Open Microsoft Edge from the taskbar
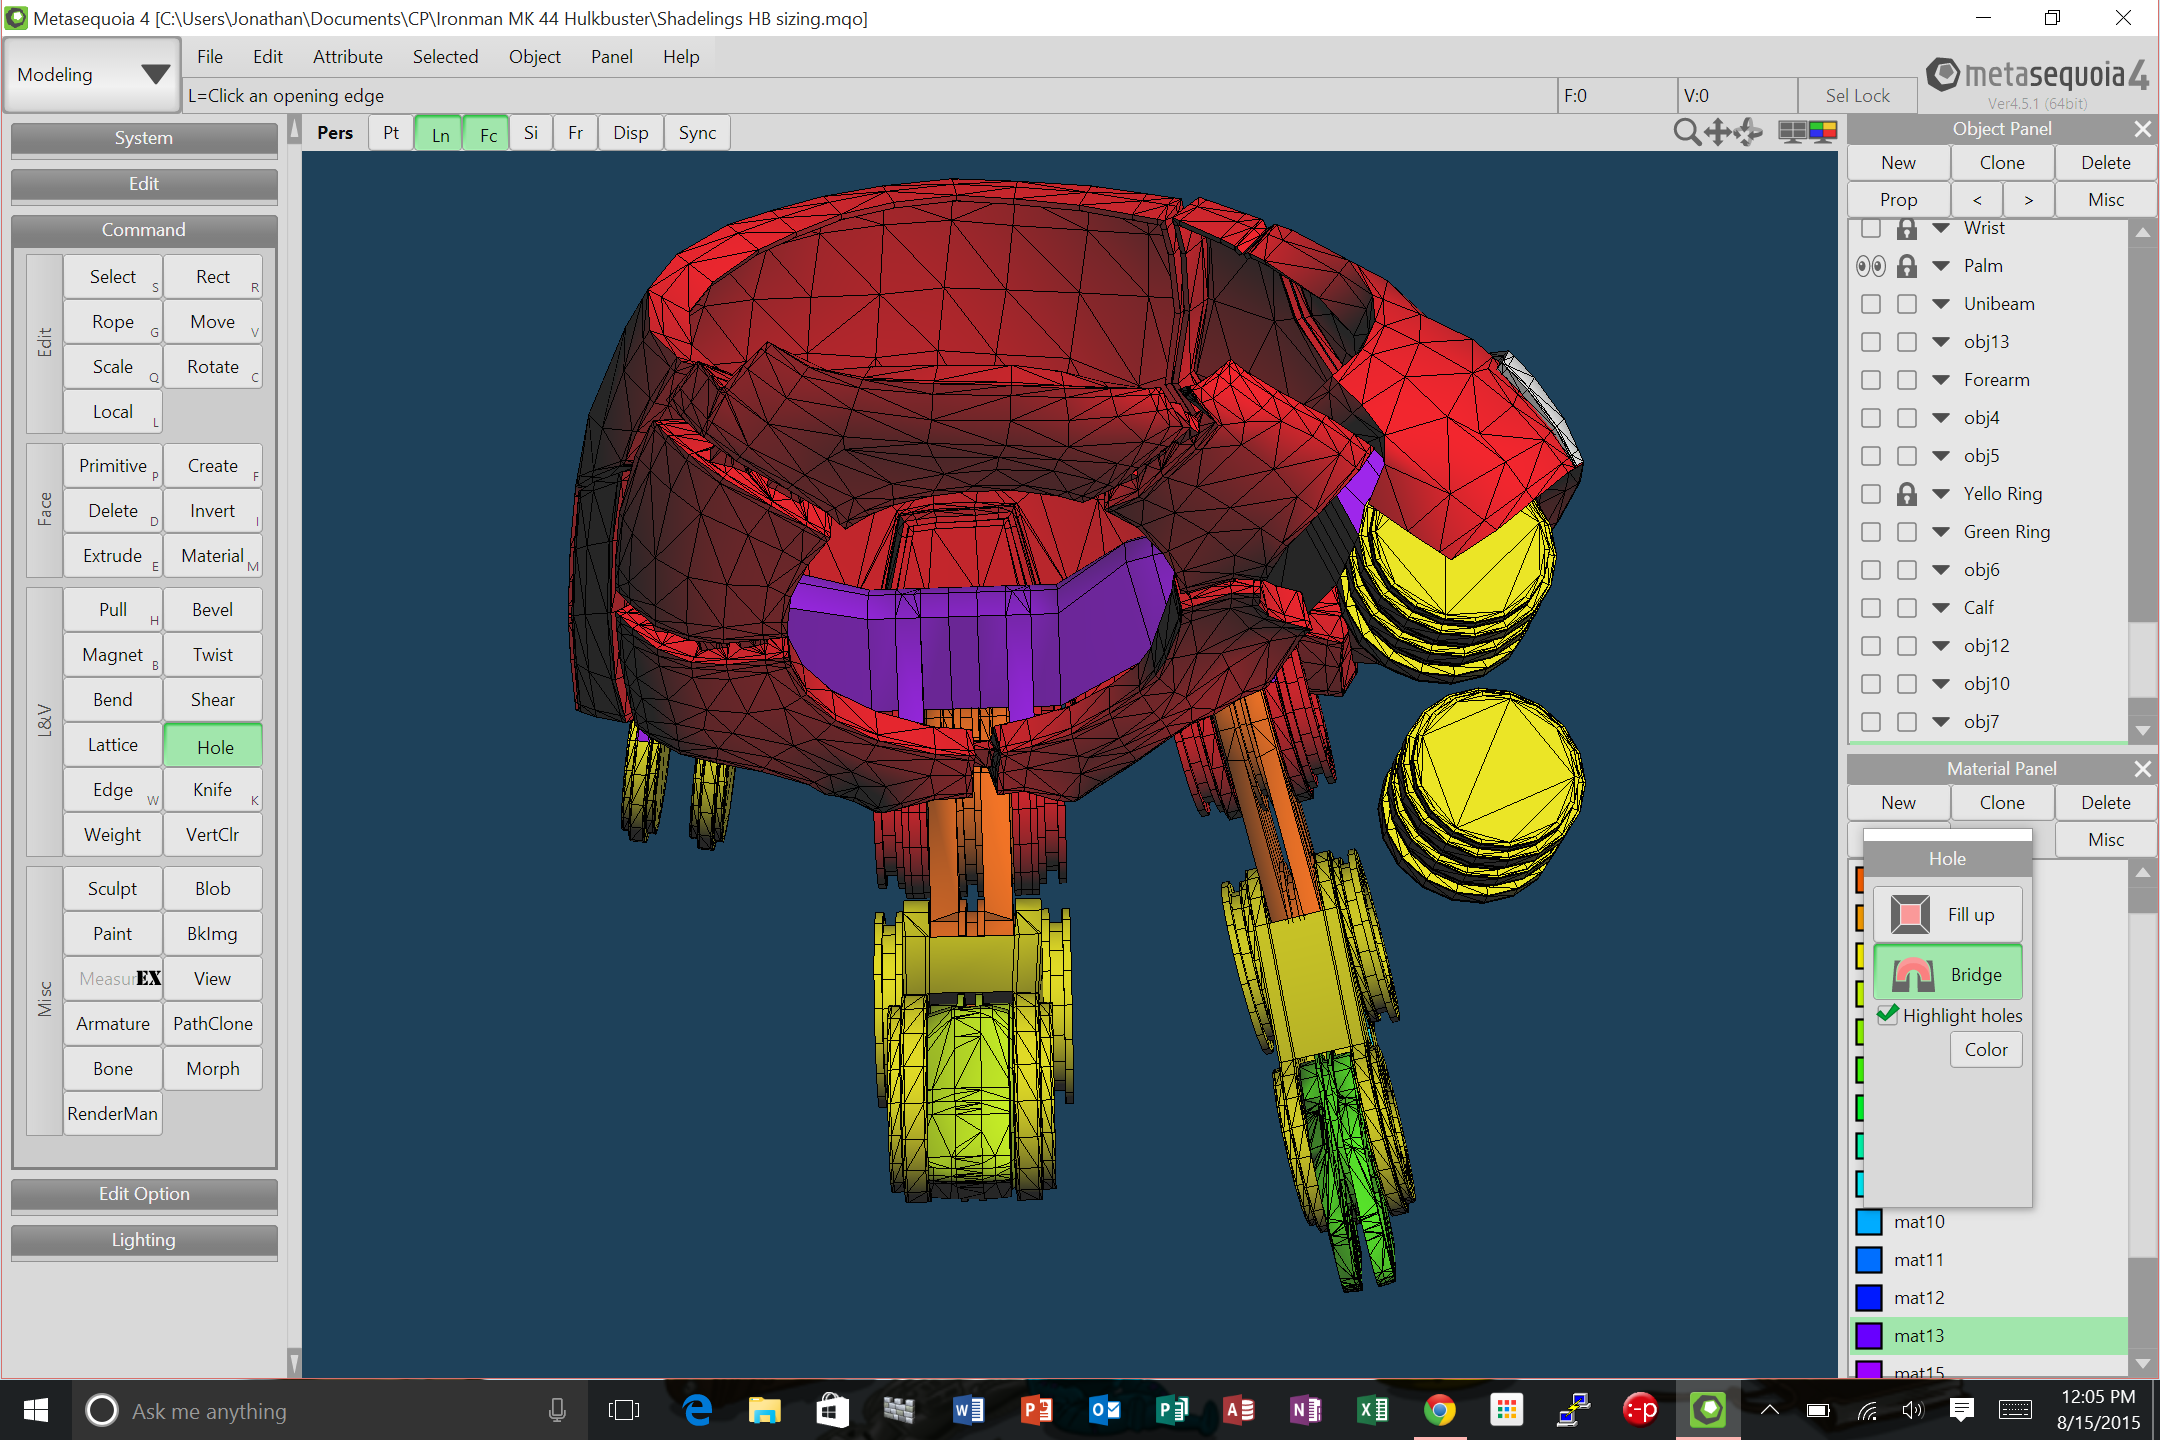The height and width of the screenshot is (1440, 2160). point(697,1410)
